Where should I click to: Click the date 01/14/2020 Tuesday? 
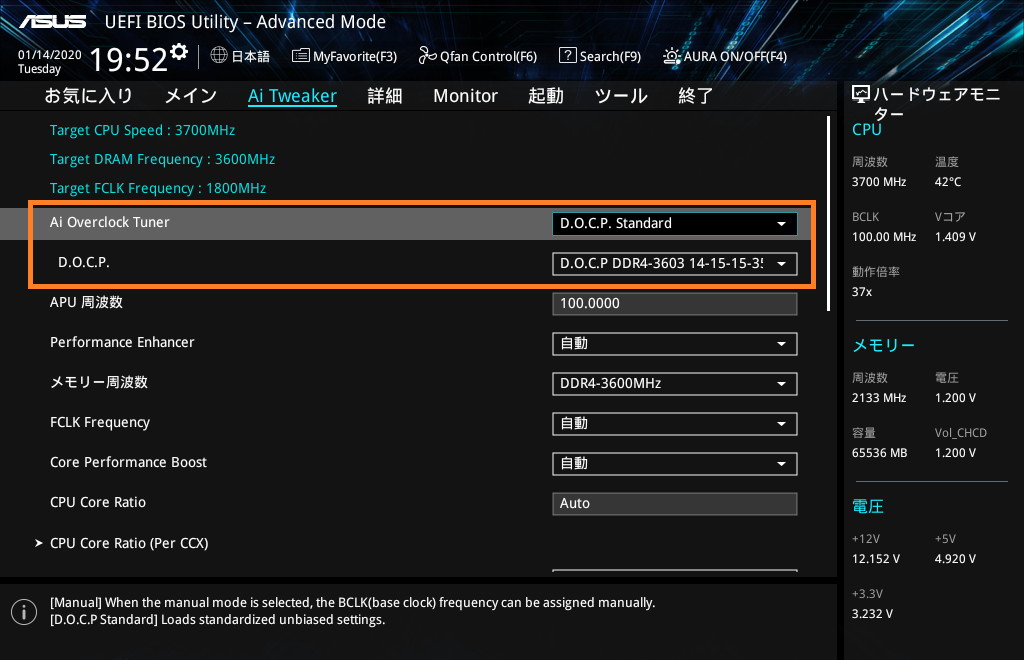[49, 62]
